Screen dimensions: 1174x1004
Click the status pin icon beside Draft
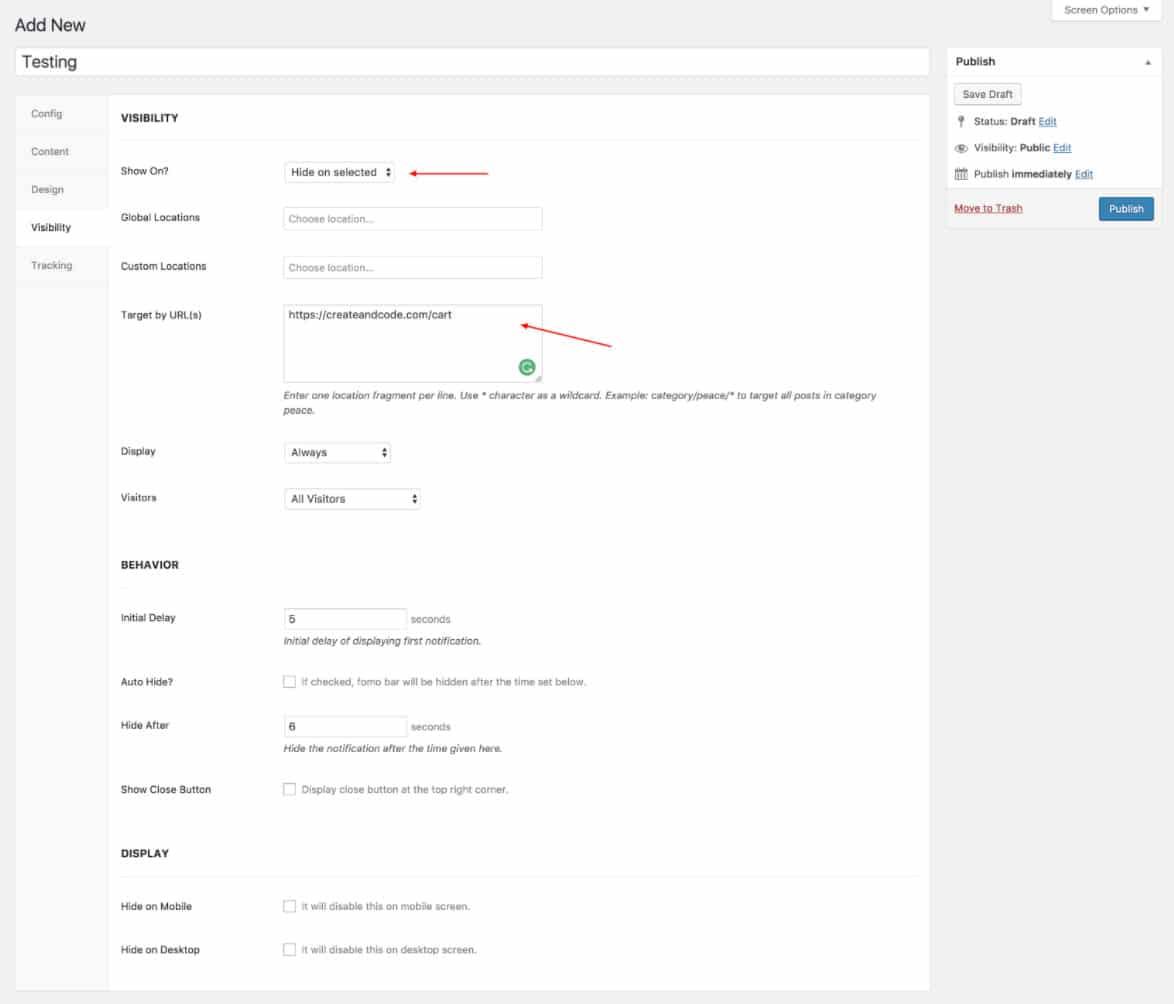click(961, 121)
